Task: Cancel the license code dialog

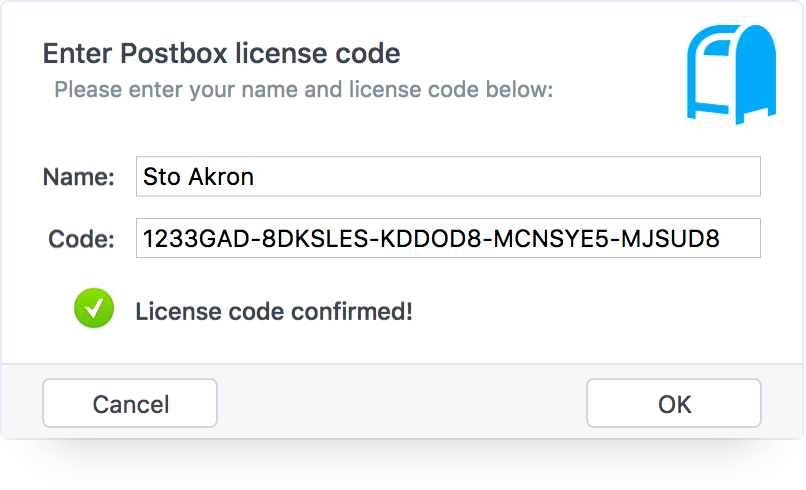Action: pyautogui.click(x=130, y=404)
